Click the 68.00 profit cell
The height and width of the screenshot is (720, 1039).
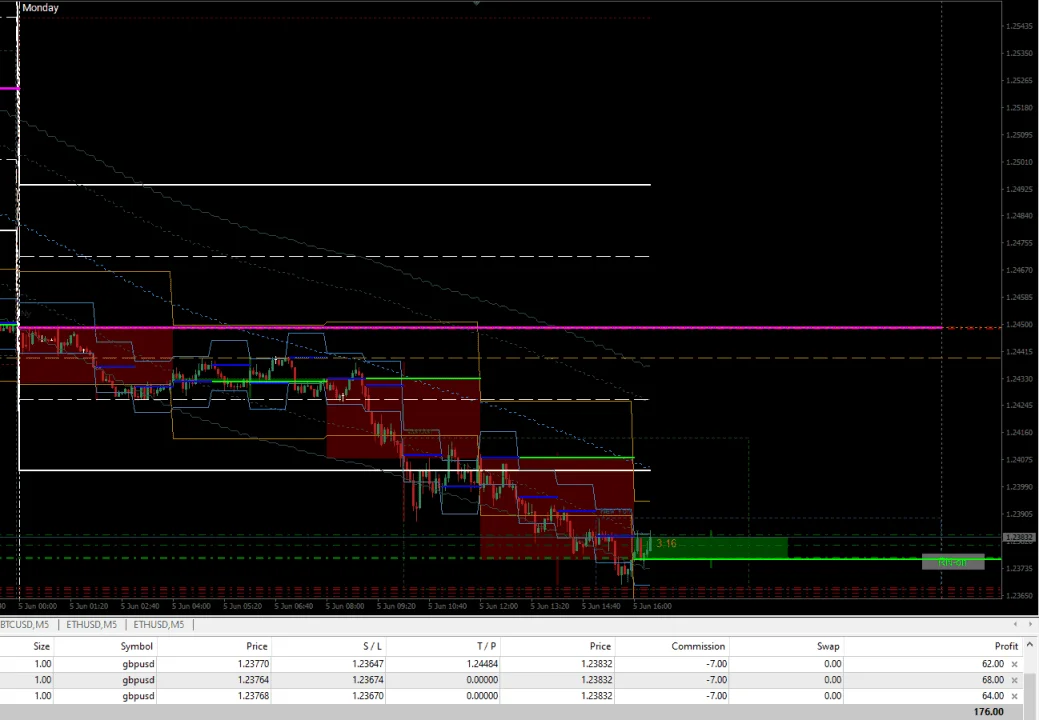pyautogui.click(x=993, y=680)
